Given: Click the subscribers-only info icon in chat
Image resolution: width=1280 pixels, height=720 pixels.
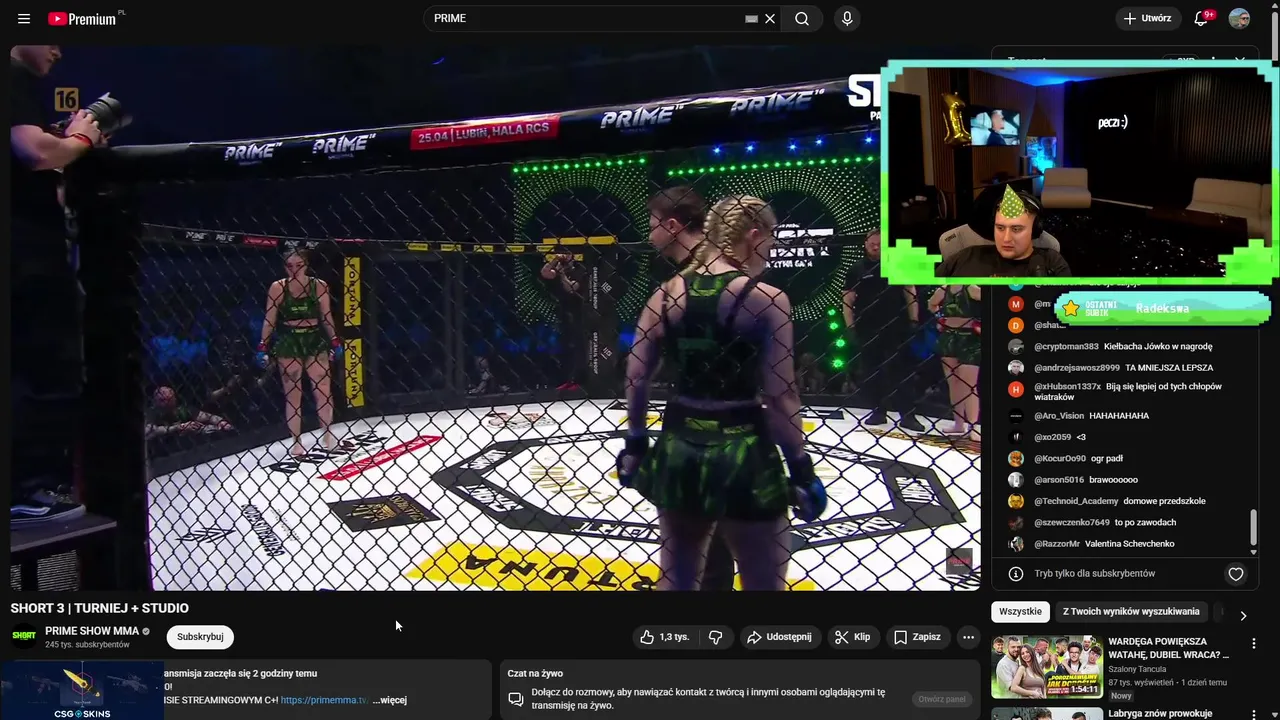Looking at the screenshot, I should [1016, 574].
